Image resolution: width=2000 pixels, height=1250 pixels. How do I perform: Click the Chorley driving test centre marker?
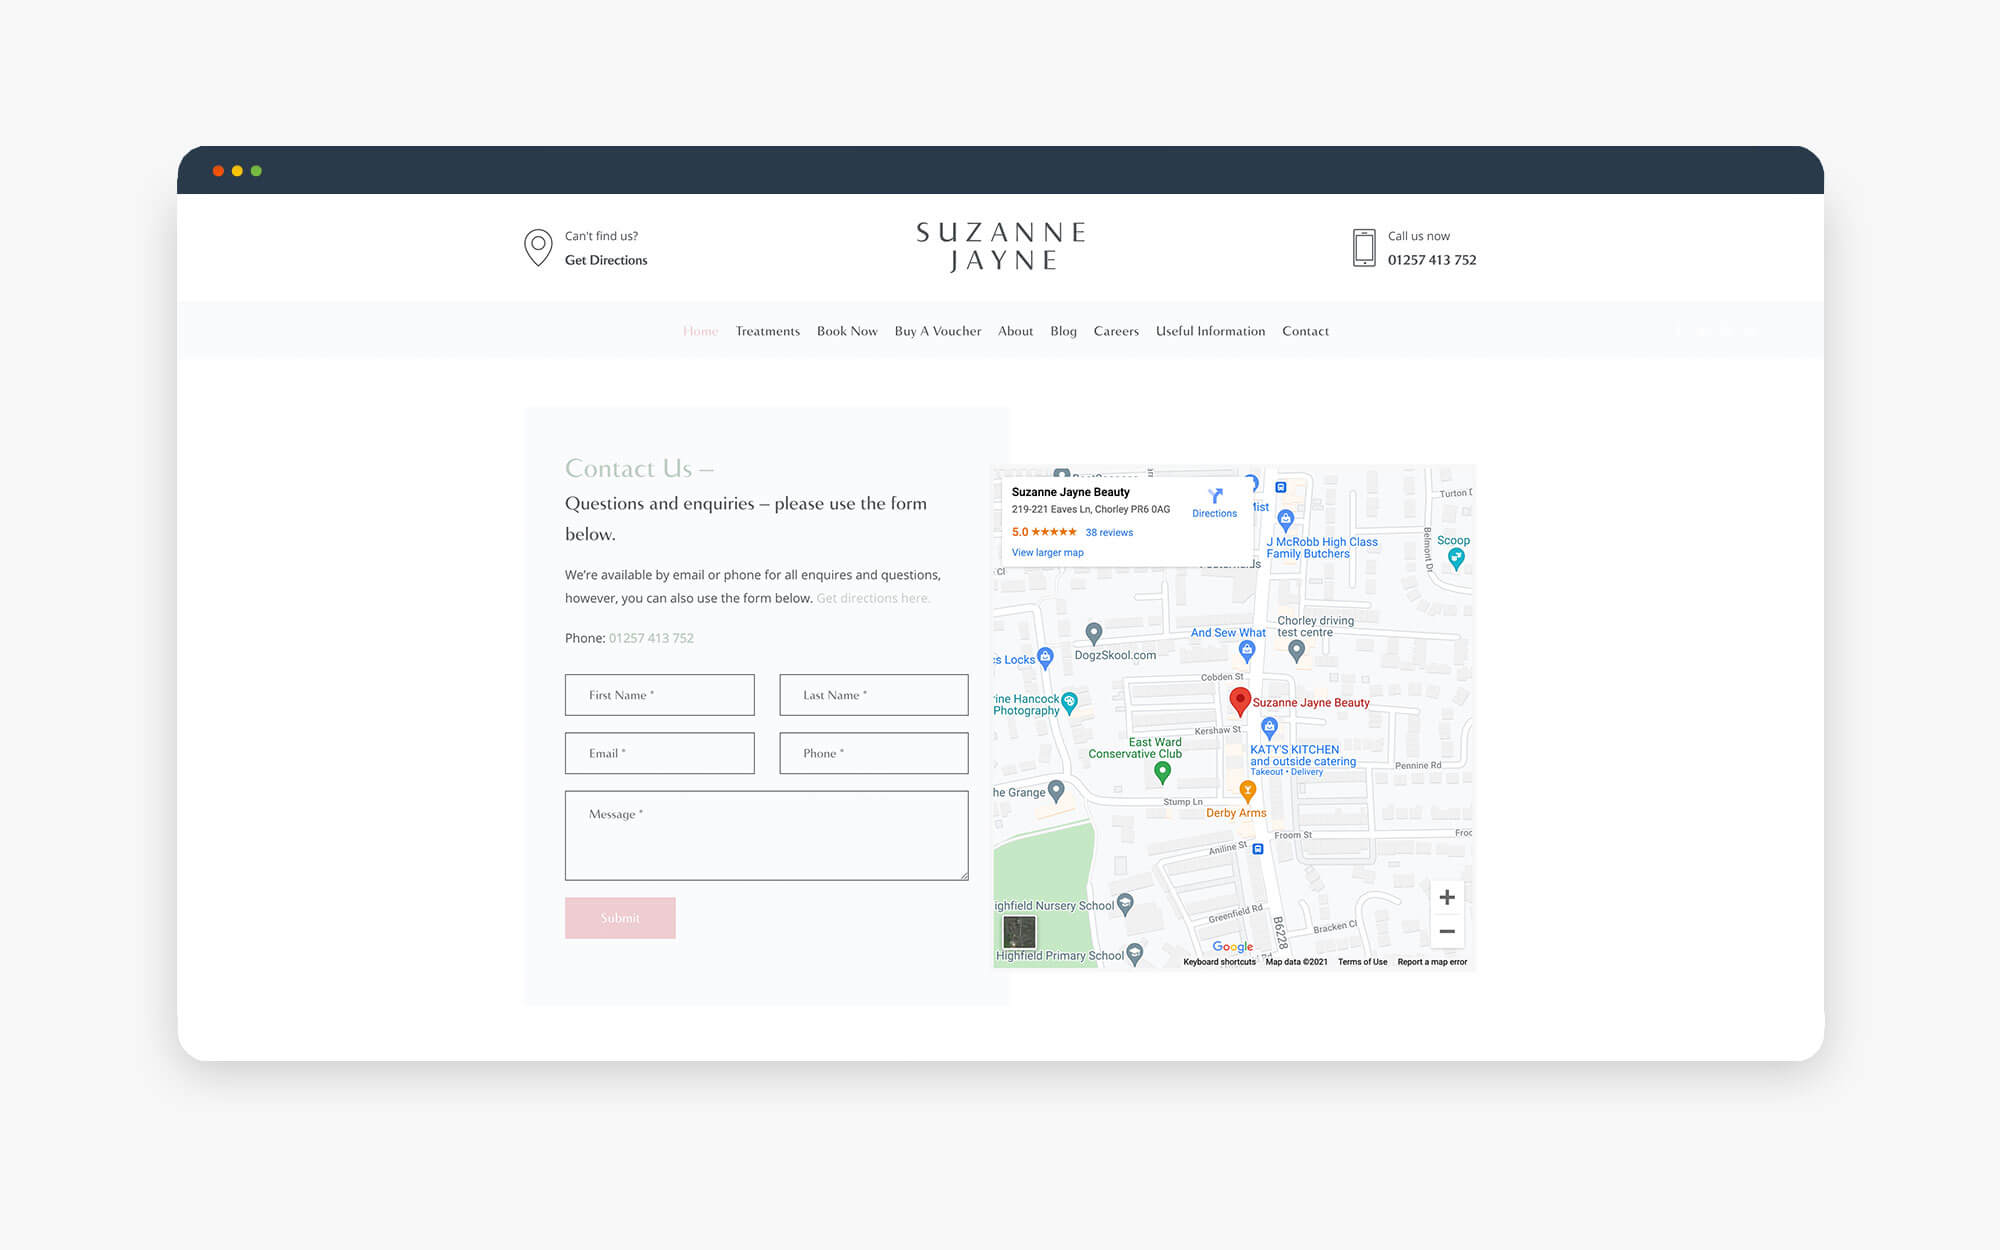pyautogui.click(x=1296, y=651)
